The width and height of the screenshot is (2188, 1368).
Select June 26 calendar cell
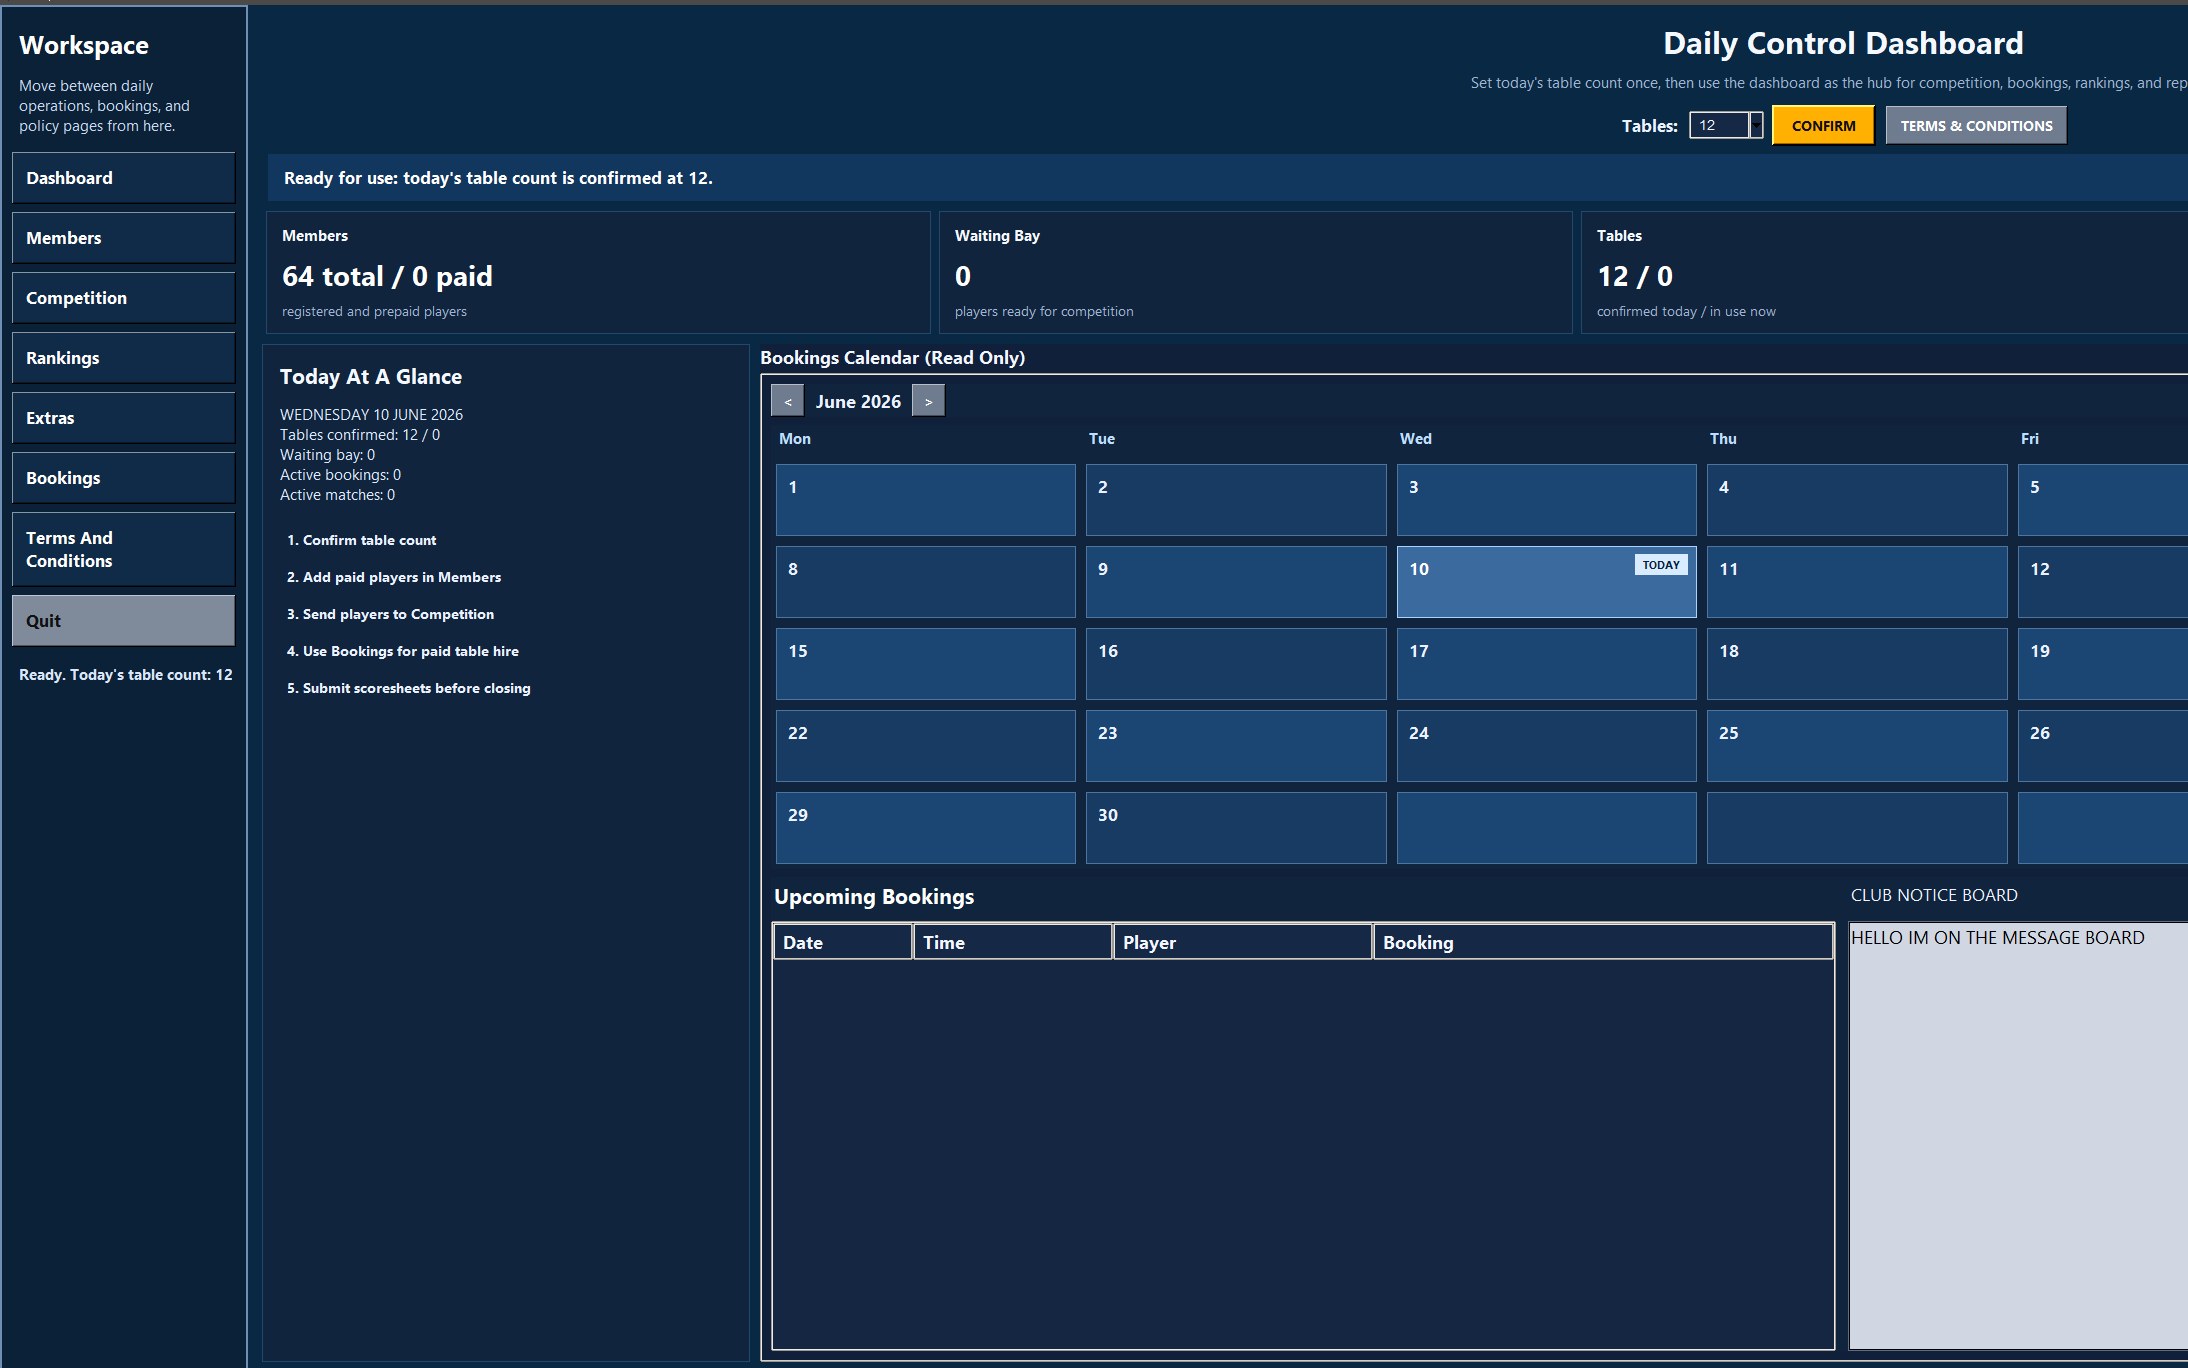point(2103,746)
